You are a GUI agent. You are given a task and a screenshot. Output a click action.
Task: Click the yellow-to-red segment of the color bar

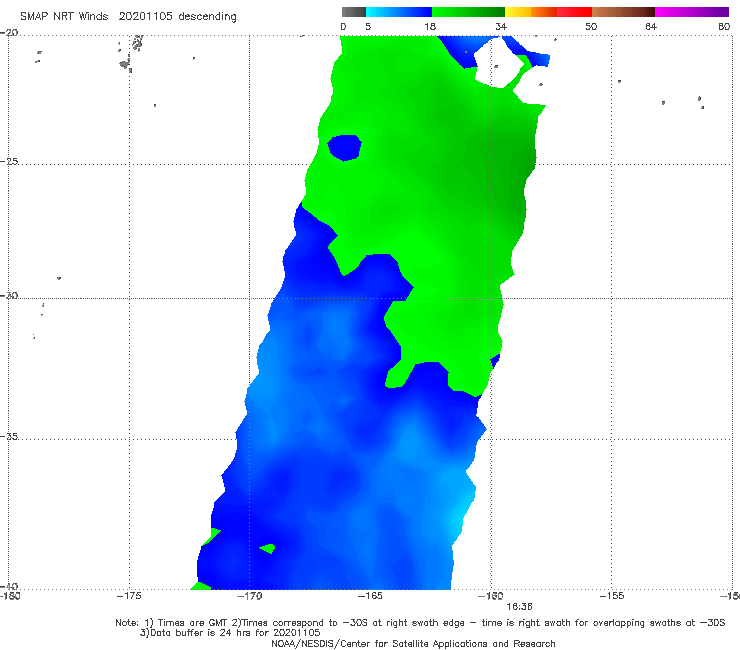click(548, 12)
